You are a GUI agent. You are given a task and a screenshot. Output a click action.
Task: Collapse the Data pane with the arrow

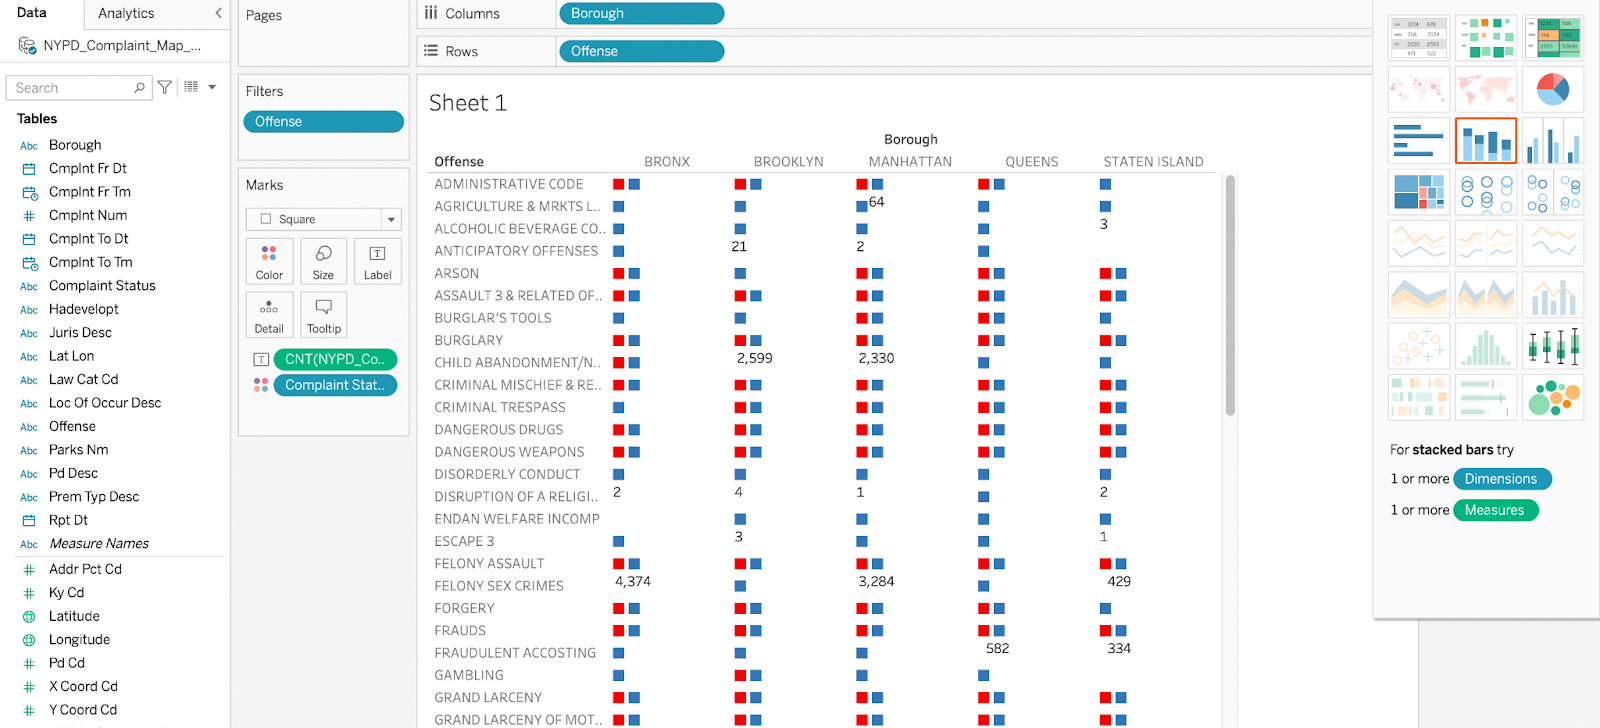tap(218, 13)
